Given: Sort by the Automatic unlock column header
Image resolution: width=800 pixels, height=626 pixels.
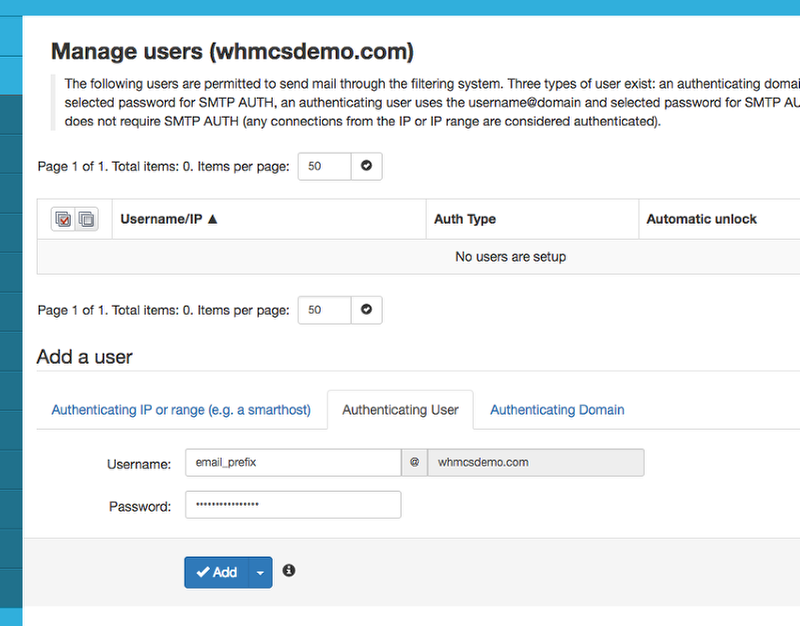Looking at the screenshot, I should (x=701, y=219).
